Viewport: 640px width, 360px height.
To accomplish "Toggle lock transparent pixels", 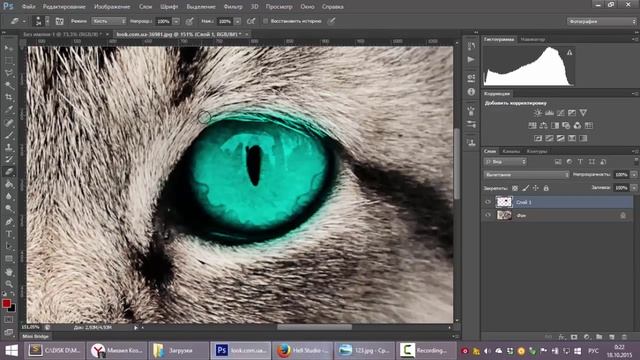I will (515, 188).
